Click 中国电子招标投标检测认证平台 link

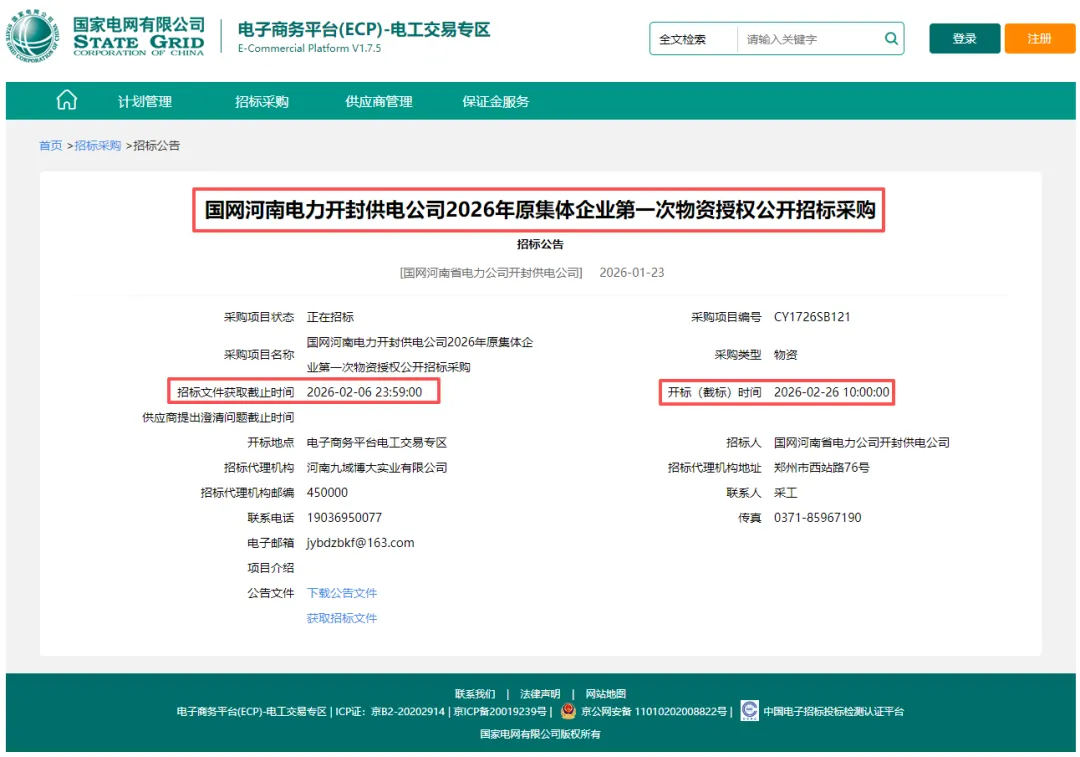(x=833, y=712)
